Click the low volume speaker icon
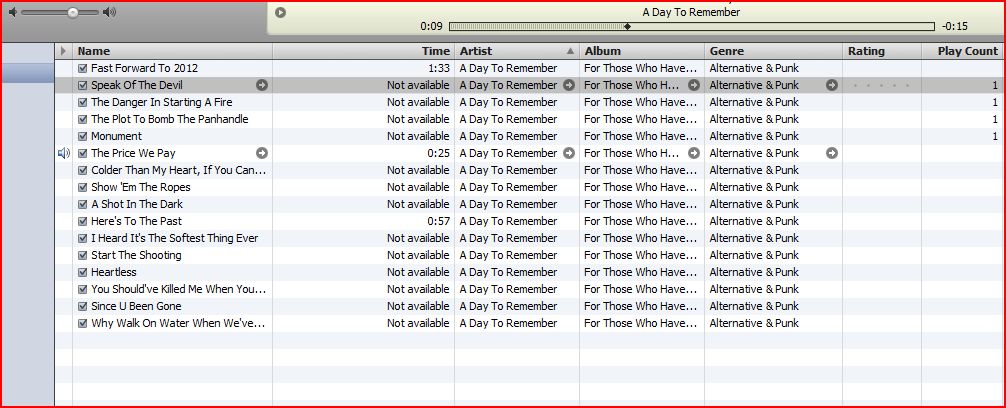Screen dimensions: 1006x408 pyautogui.click(x=13, y=12)
